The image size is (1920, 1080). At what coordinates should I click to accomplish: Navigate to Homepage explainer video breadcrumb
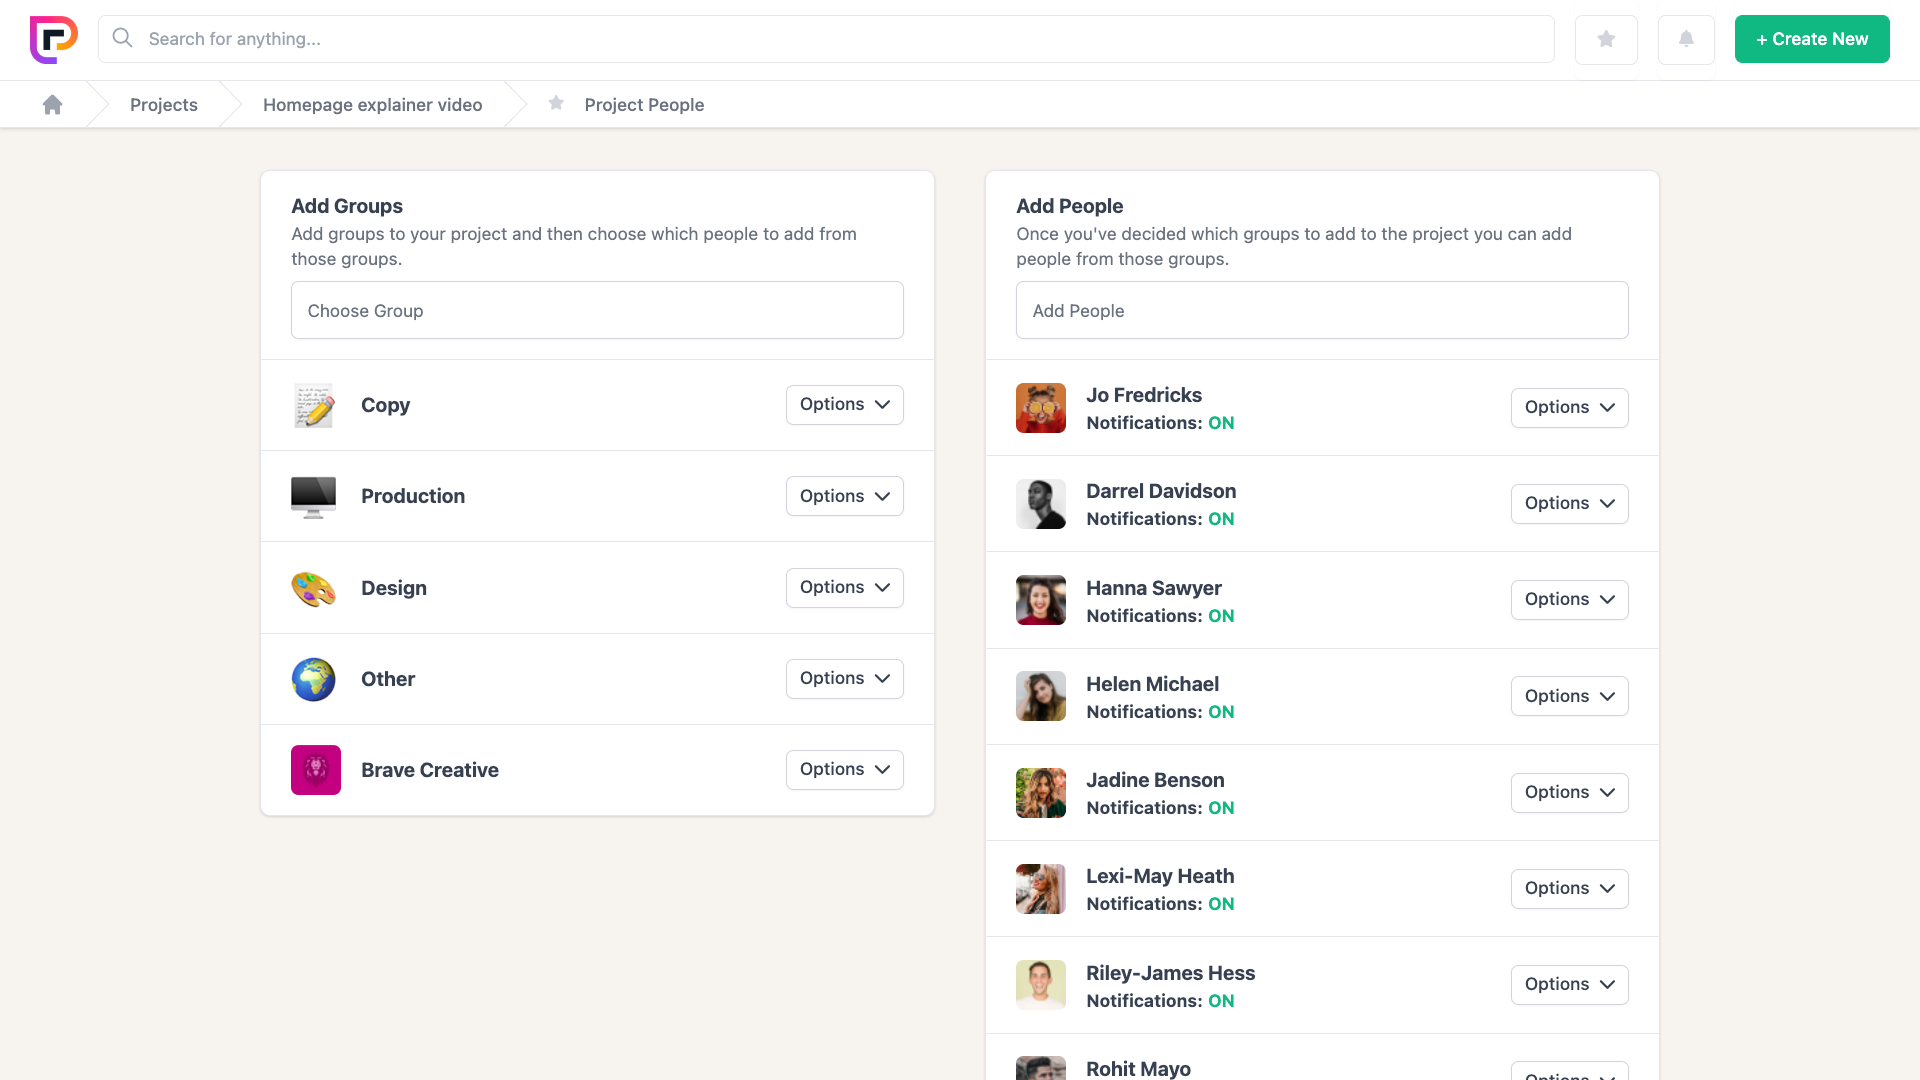[x=372, y=105]
